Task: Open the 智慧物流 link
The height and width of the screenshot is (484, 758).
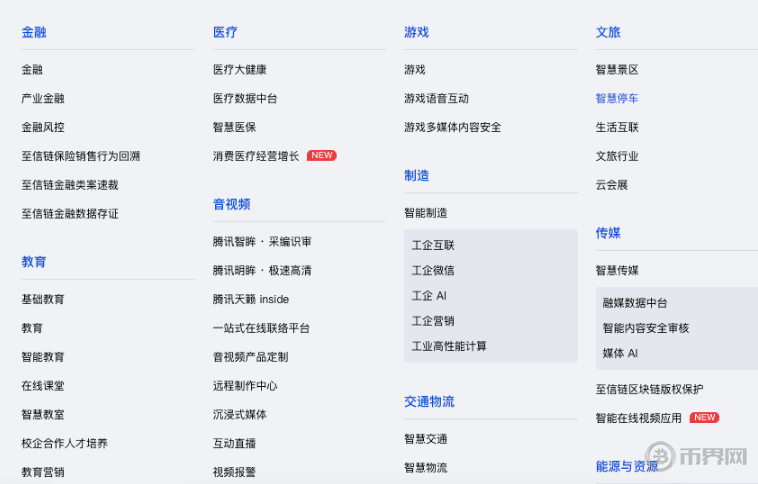Action: coord(426,468)
